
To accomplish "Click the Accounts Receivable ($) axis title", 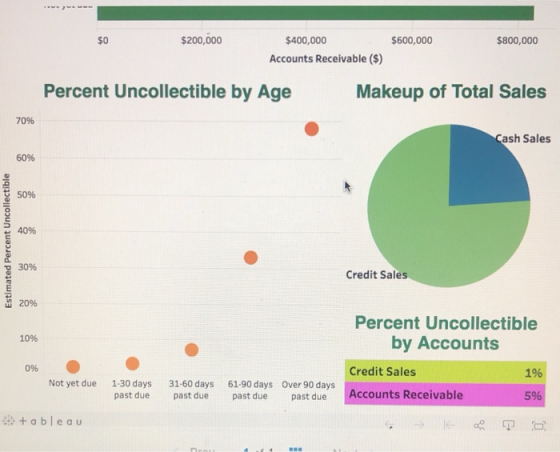I will point(326,59).
